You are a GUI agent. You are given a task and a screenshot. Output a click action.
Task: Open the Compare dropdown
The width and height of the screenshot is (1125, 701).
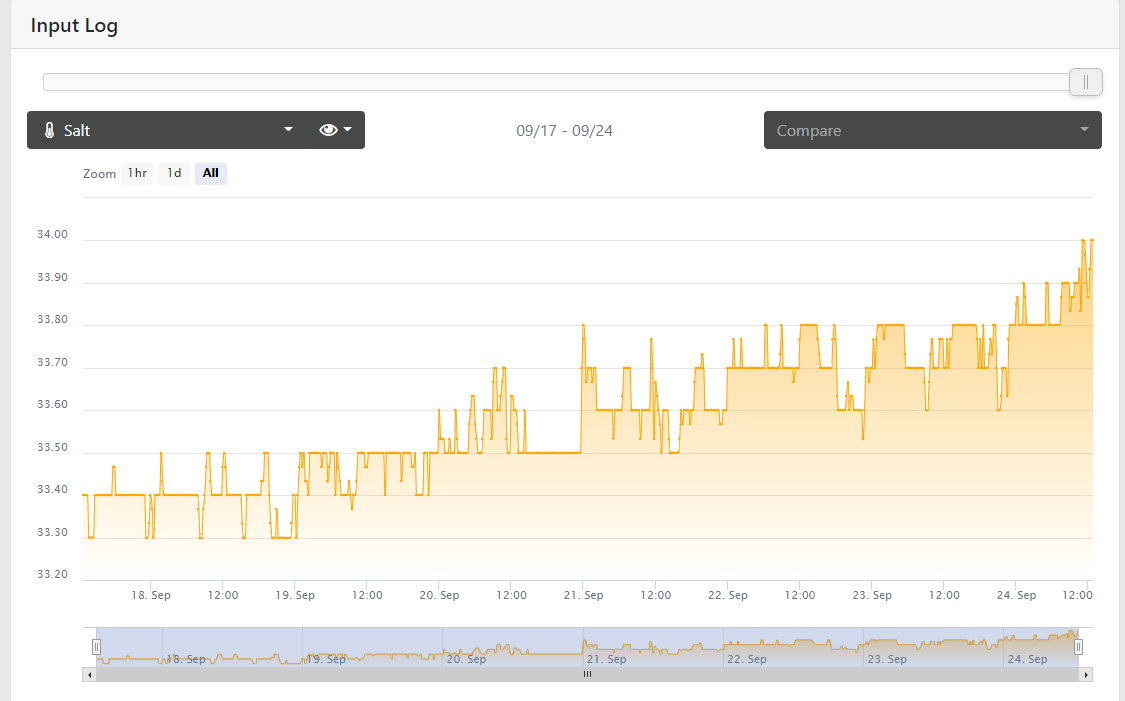point(932,130)
